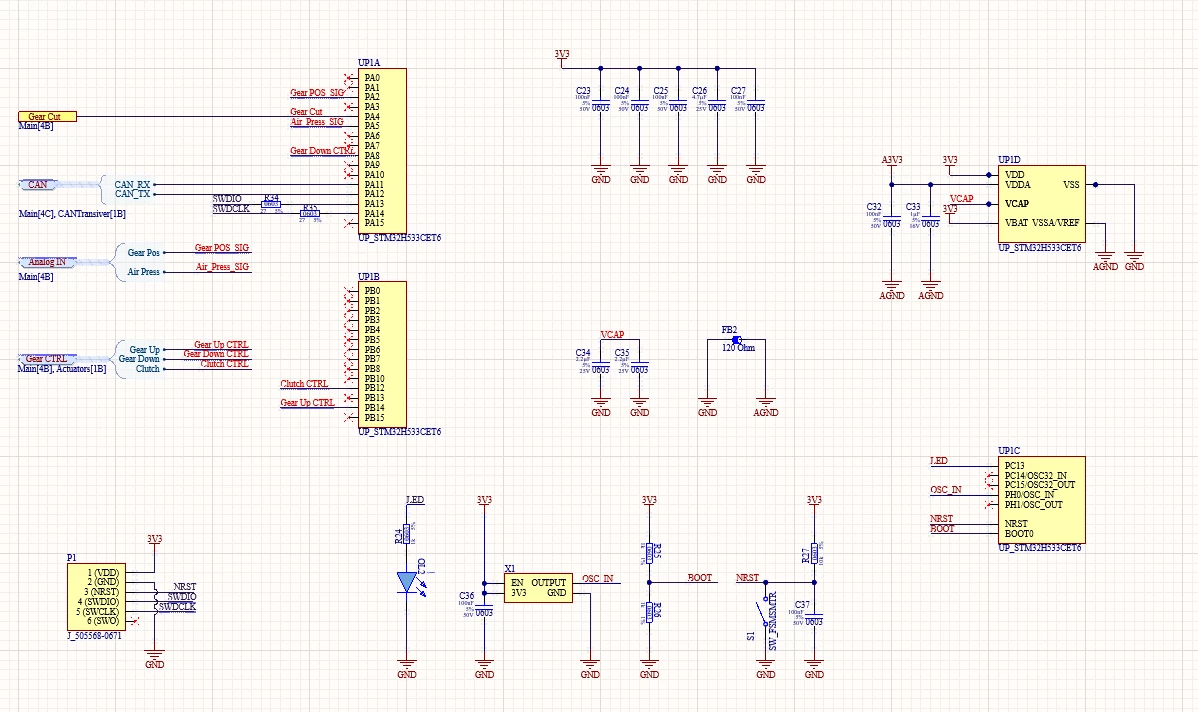Click the BOOT net label beside R35
Image resolution: width=1198 pixels, height=712 pixels.
click(x=700, y=578)
